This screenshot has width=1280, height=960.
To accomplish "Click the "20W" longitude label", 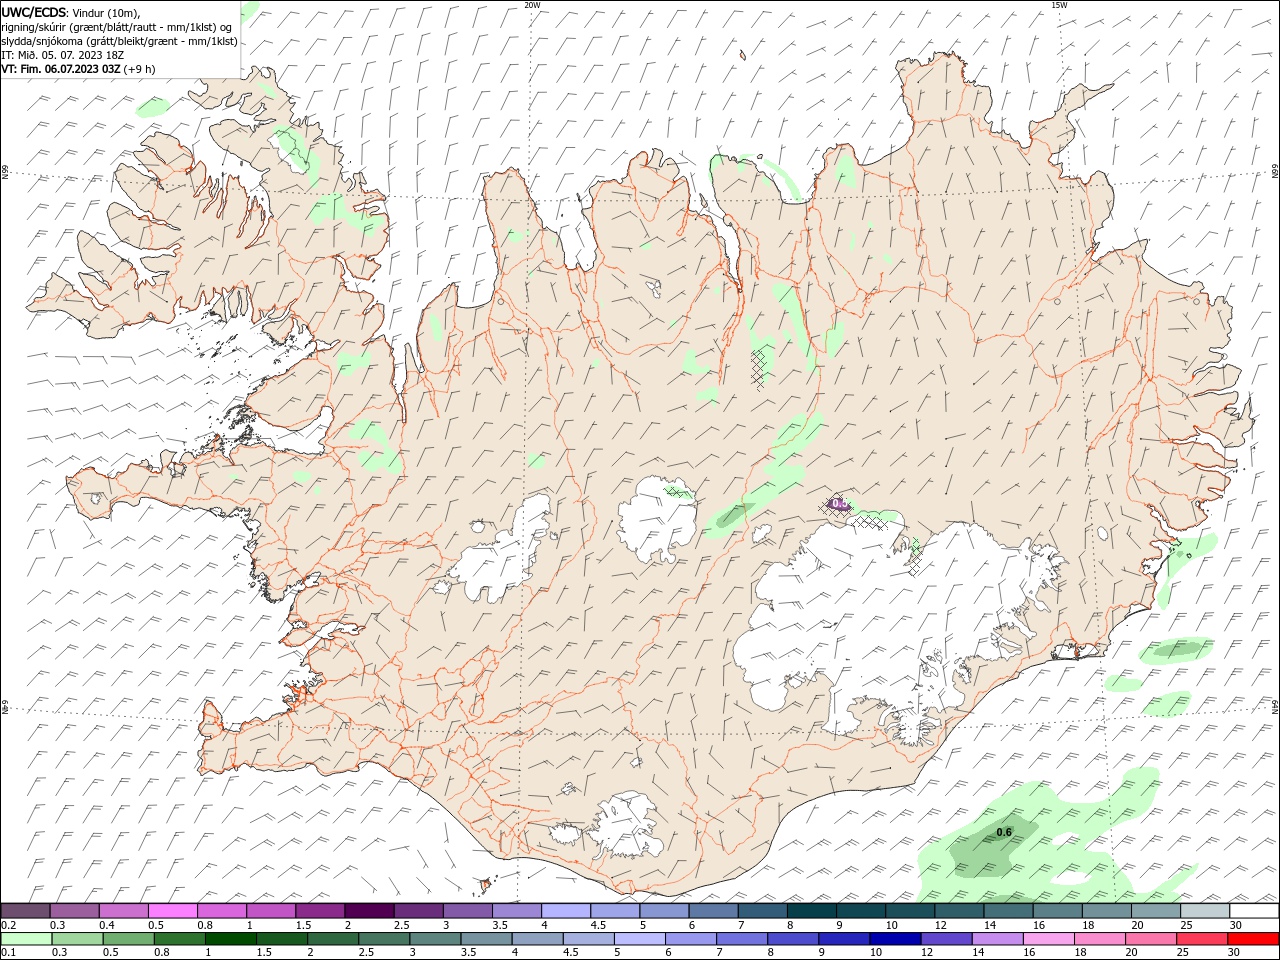I will [532, 5].
